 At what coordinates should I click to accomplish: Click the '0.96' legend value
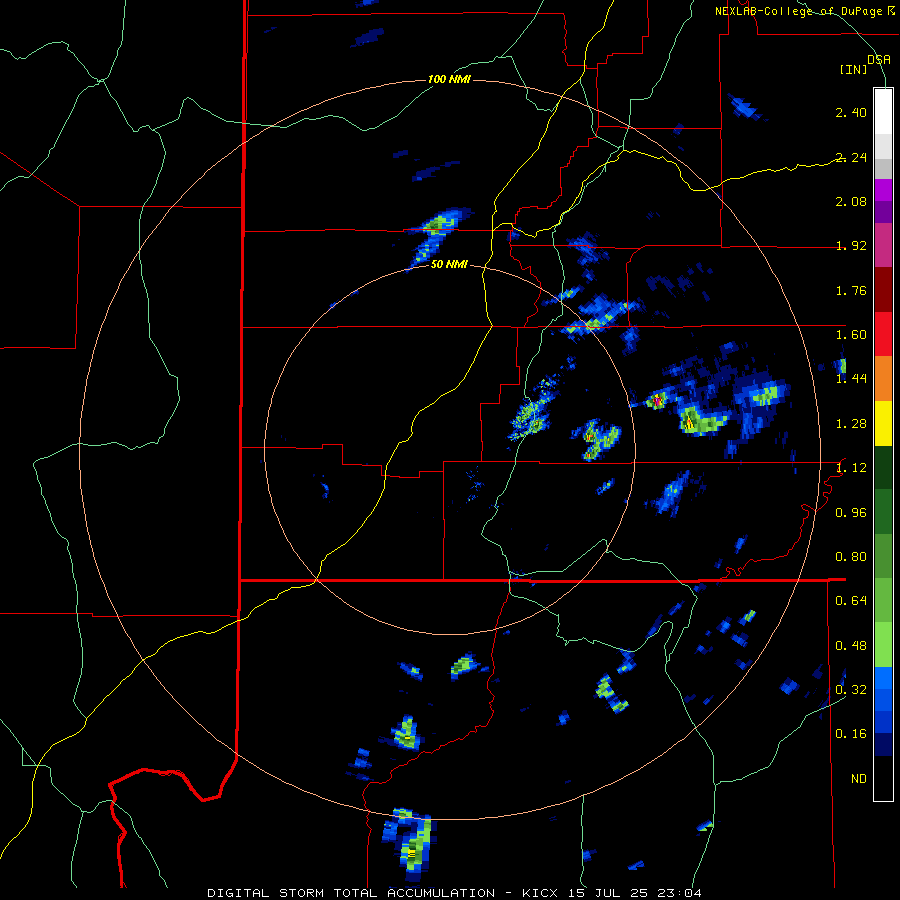click(x=851, y=513)
